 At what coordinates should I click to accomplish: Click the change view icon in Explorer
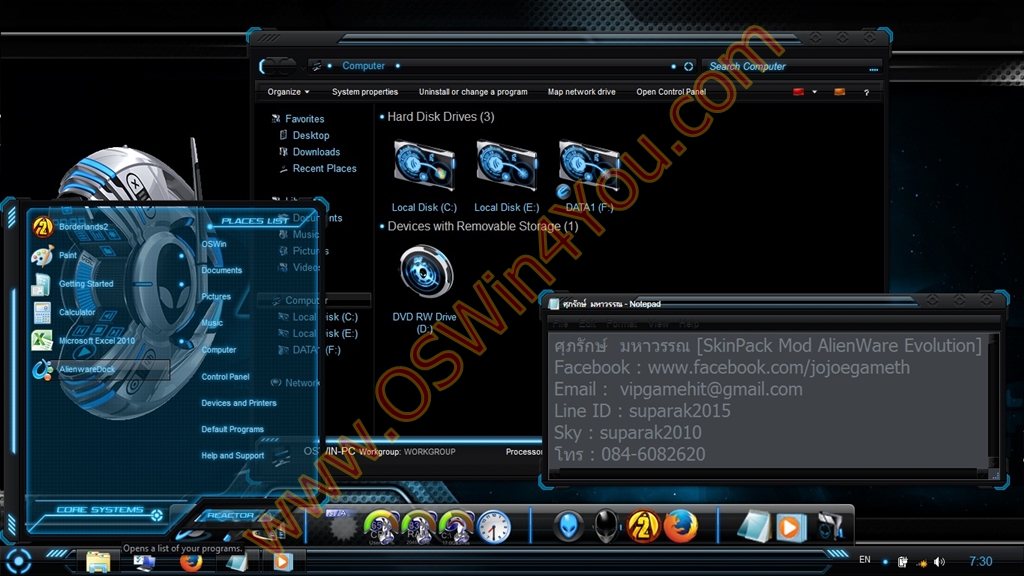pyautogui.click(x=798, y=92)
